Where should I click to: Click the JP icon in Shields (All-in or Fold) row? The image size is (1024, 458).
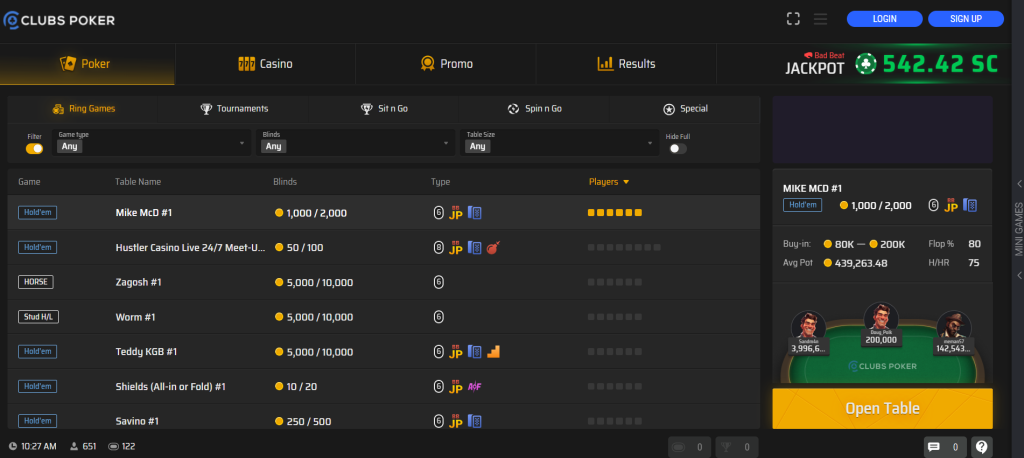click(456, 386)
